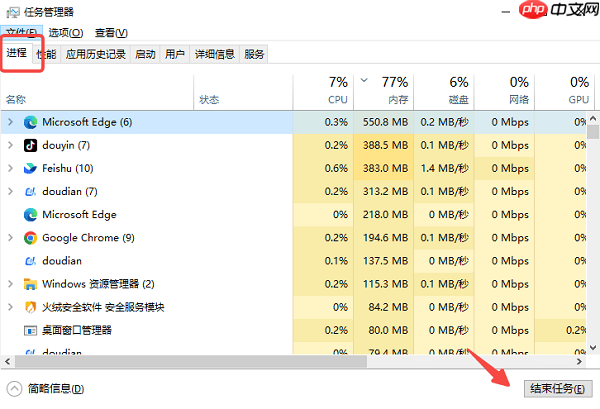Select the douyin (7) process name
600x409 pixels.
pyautogui.click(x=66, y=145)
